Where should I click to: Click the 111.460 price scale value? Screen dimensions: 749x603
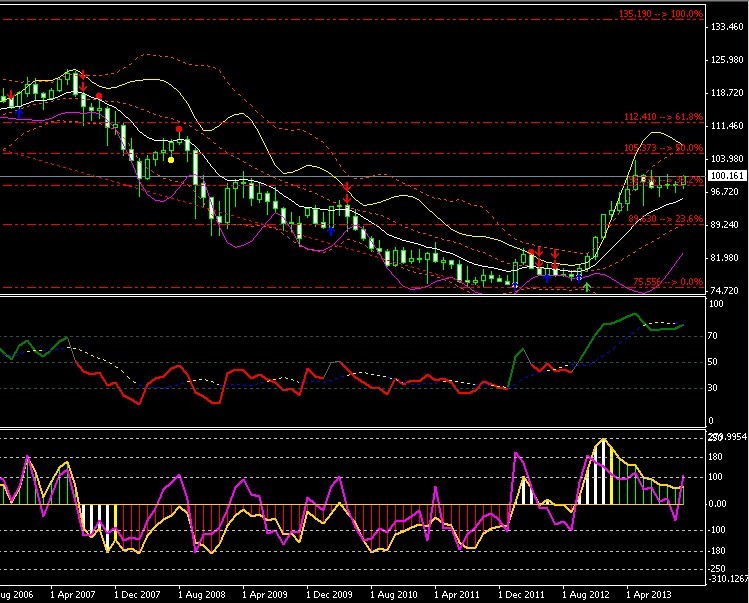coord(727,126)
